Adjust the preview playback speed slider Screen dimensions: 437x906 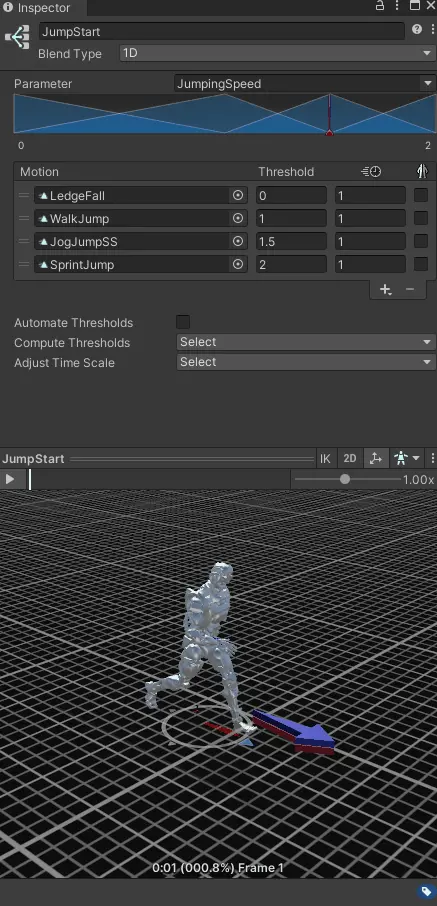point(345,480)
